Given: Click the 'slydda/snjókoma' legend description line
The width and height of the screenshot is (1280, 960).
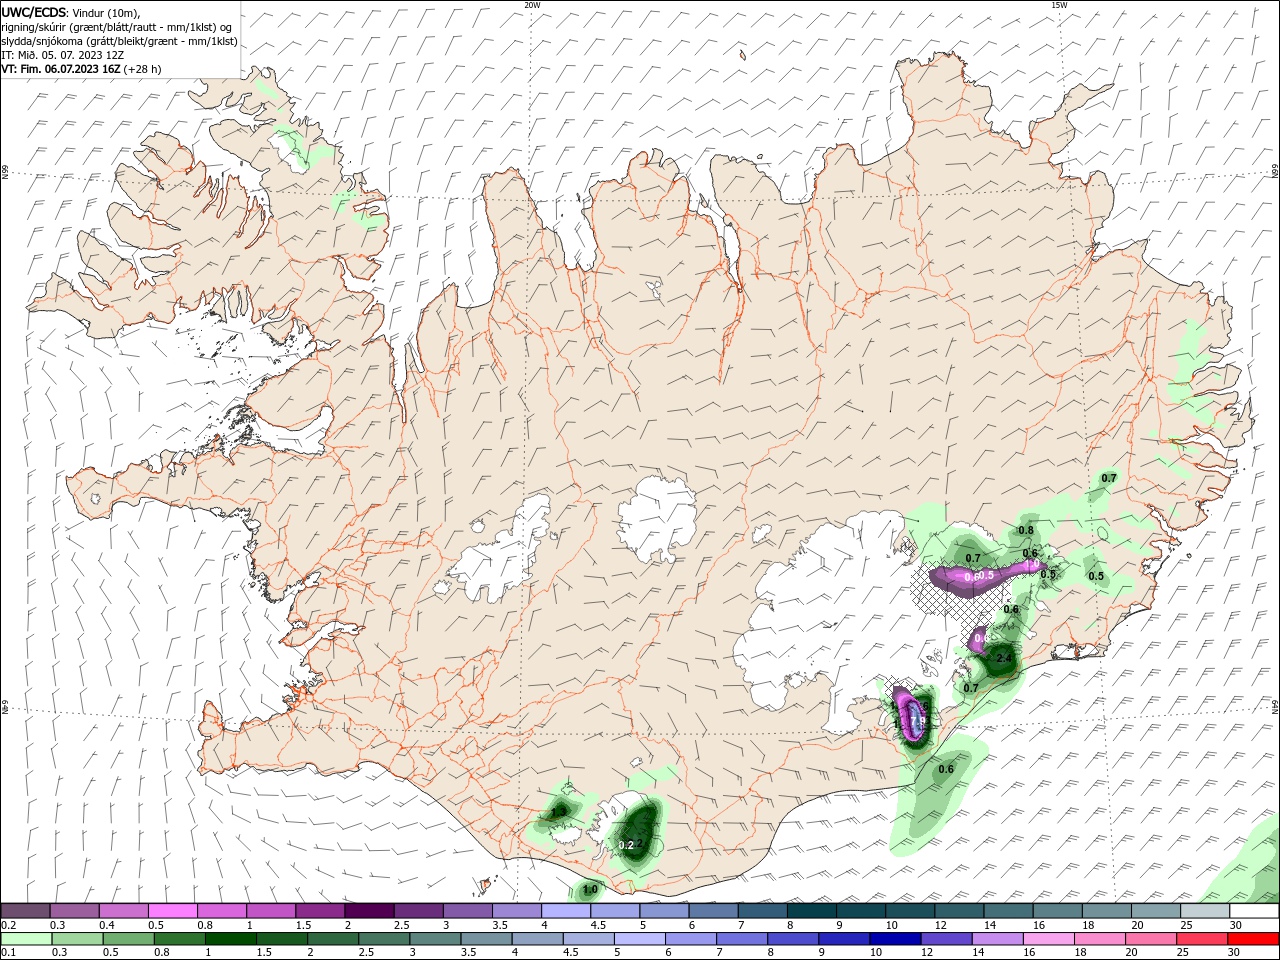Looking at the screenshot, I should [119, 41].
